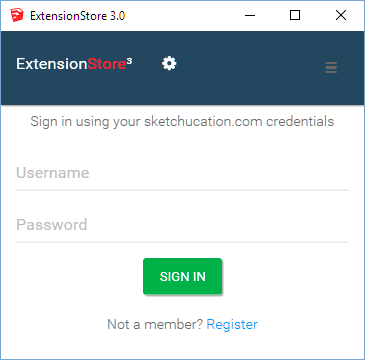The height and width of the screenshot is (360, 365).
Task: Click the green SIGN IN button
Action: coord(182,276)
